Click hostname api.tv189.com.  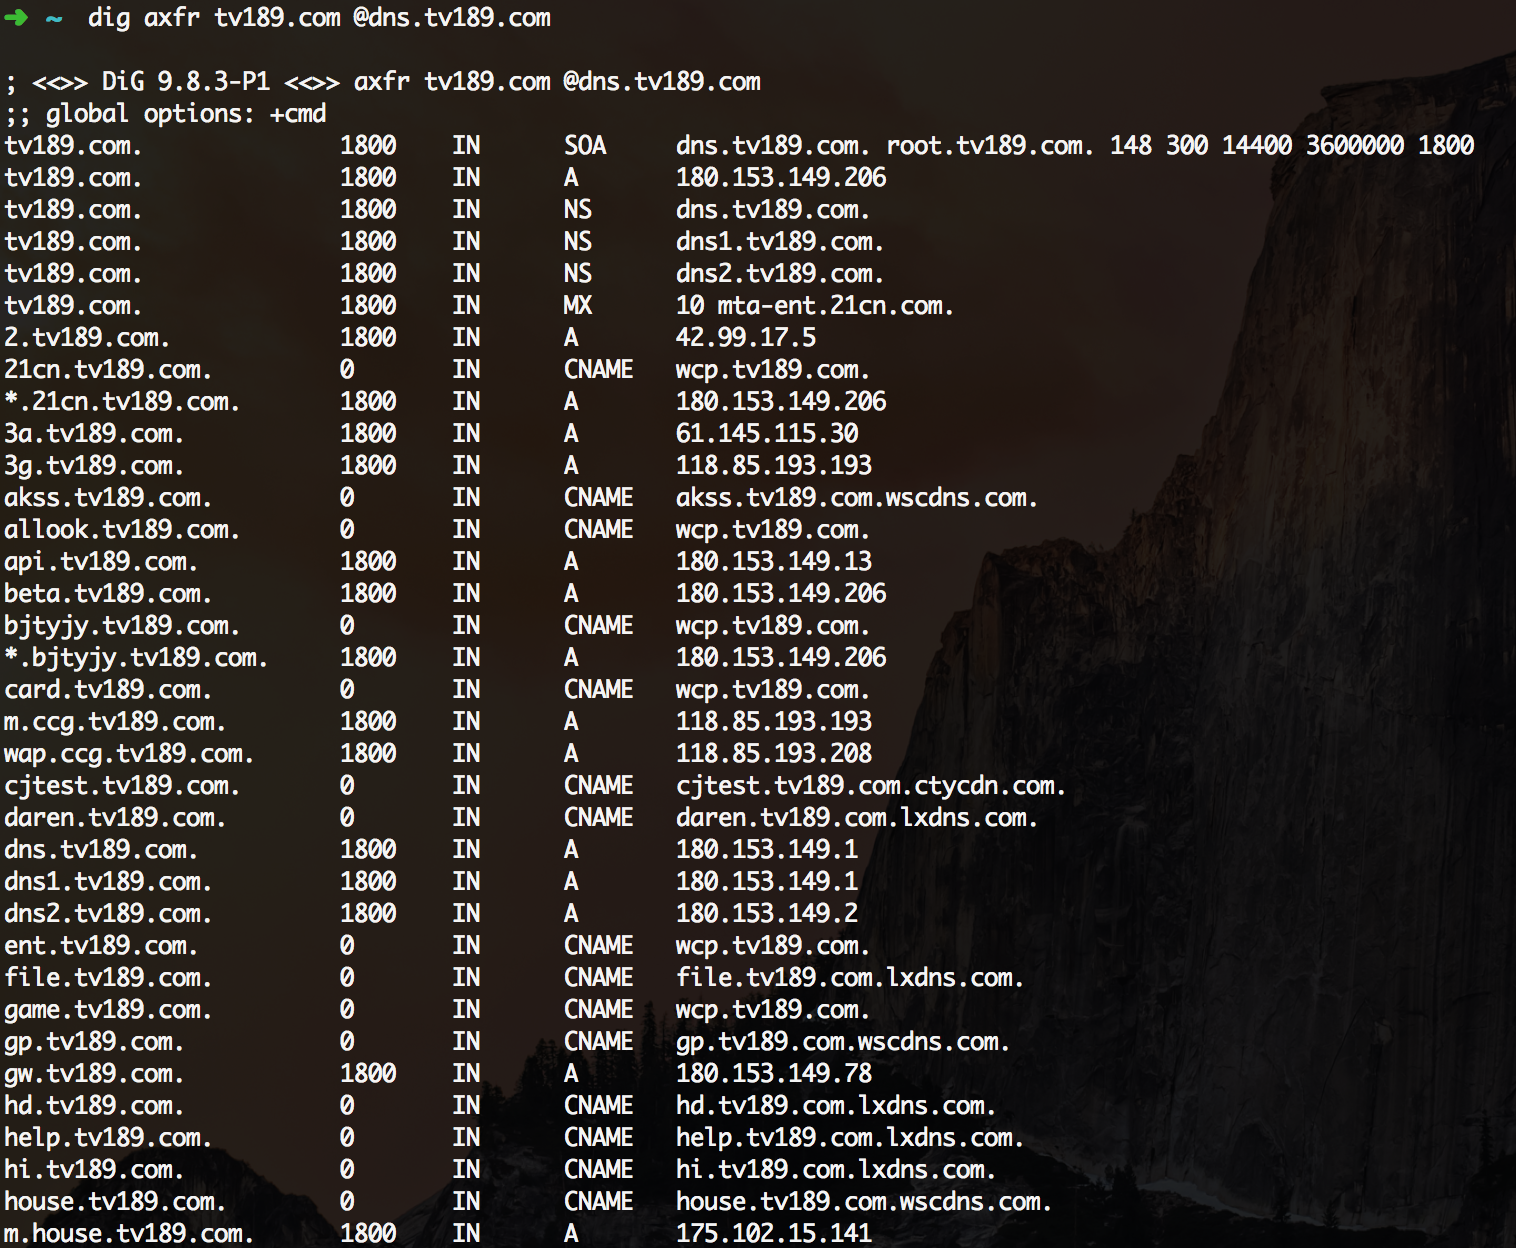pos(101,562)
